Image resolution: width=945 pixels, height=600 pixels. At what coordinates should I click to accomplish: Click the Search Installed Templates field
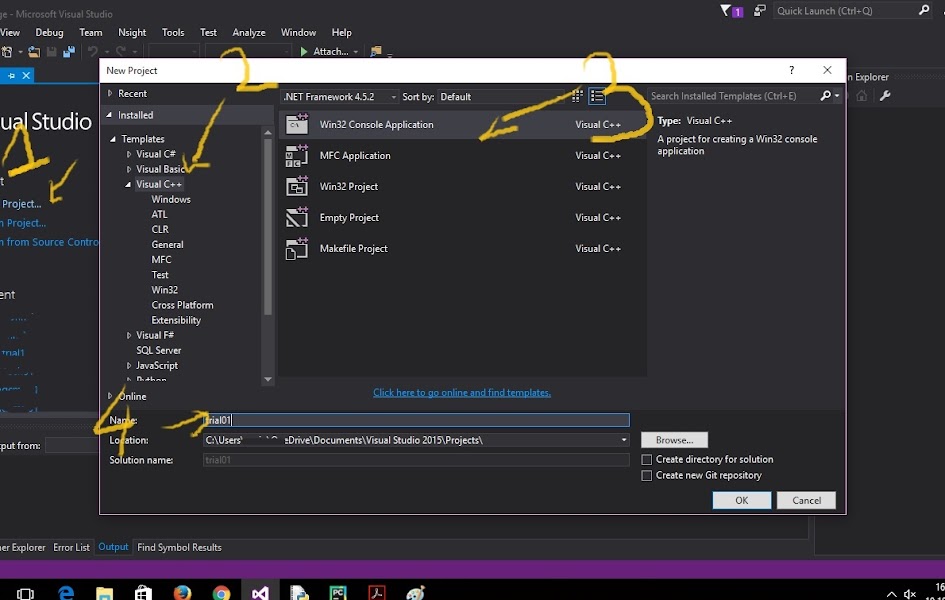pos(733,96)
